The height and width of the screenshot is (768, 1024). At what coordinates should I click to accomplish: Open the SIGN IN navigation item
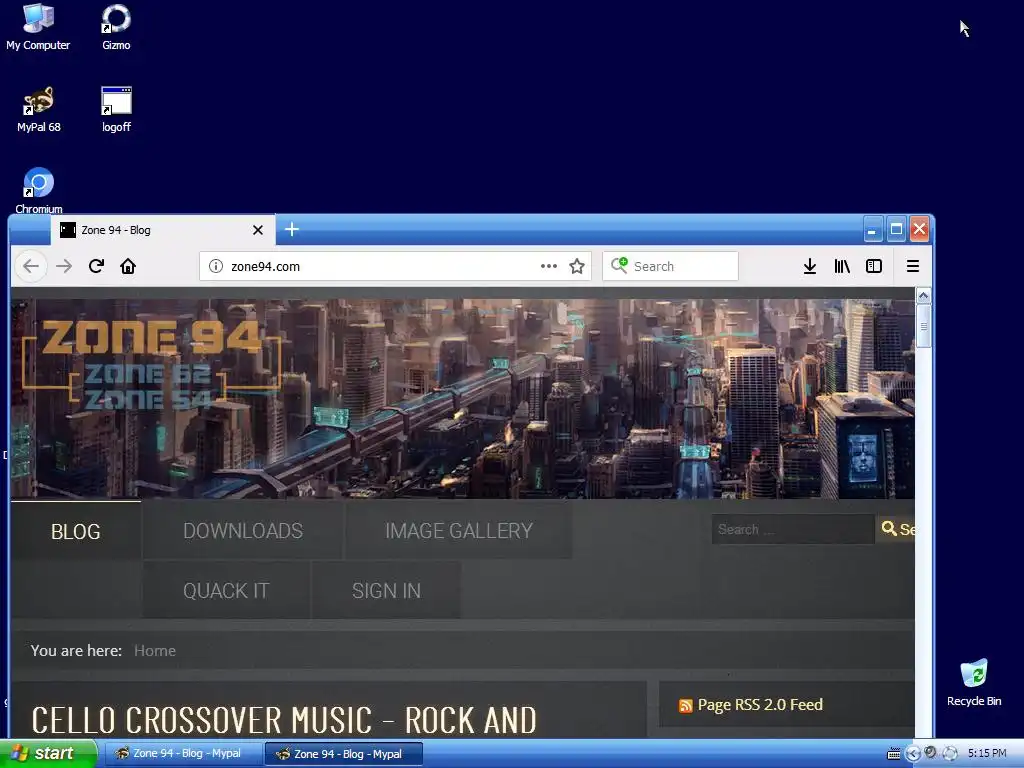(x=386, y=590)
